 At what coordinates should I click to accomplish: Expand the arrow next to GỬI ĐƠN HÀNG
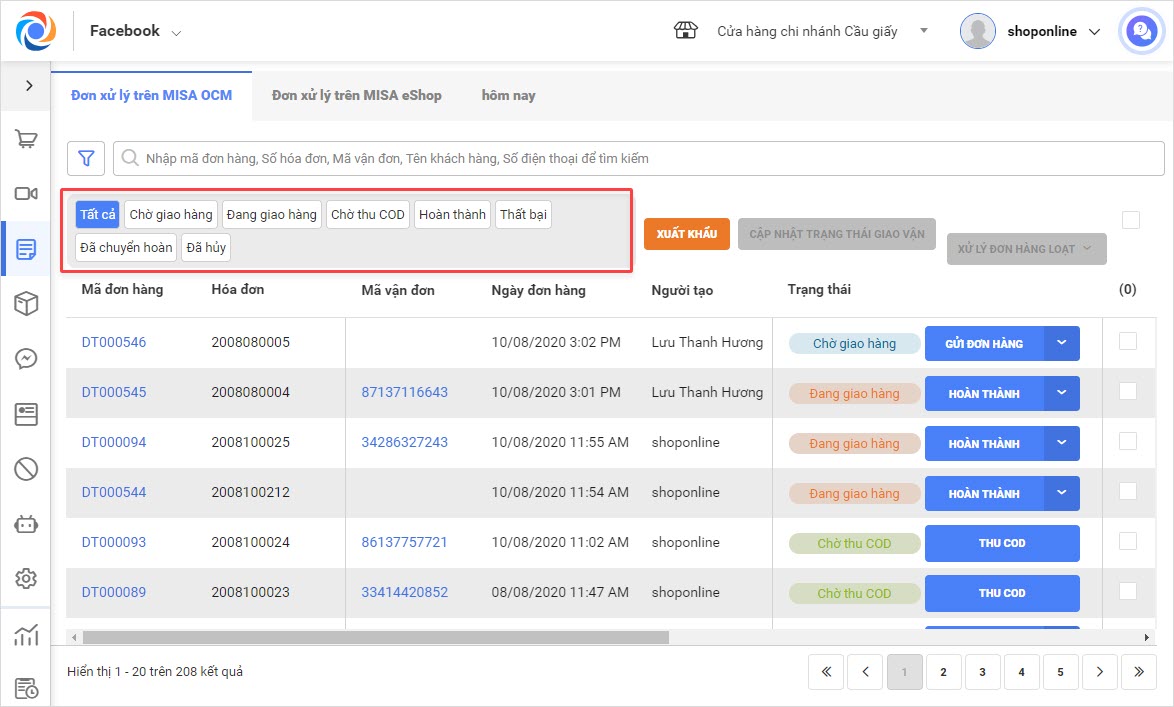pos(1062,343)
